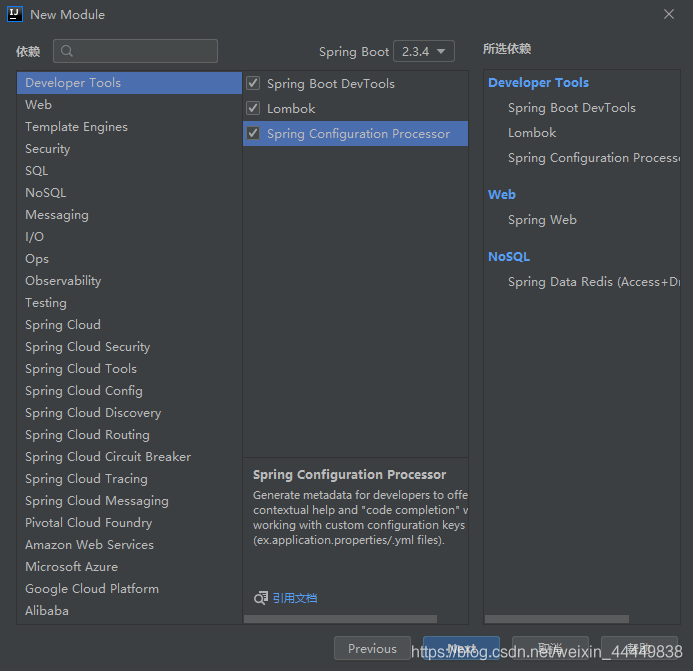
Task: Click the dependency search input field
Action: coord(135,51)
